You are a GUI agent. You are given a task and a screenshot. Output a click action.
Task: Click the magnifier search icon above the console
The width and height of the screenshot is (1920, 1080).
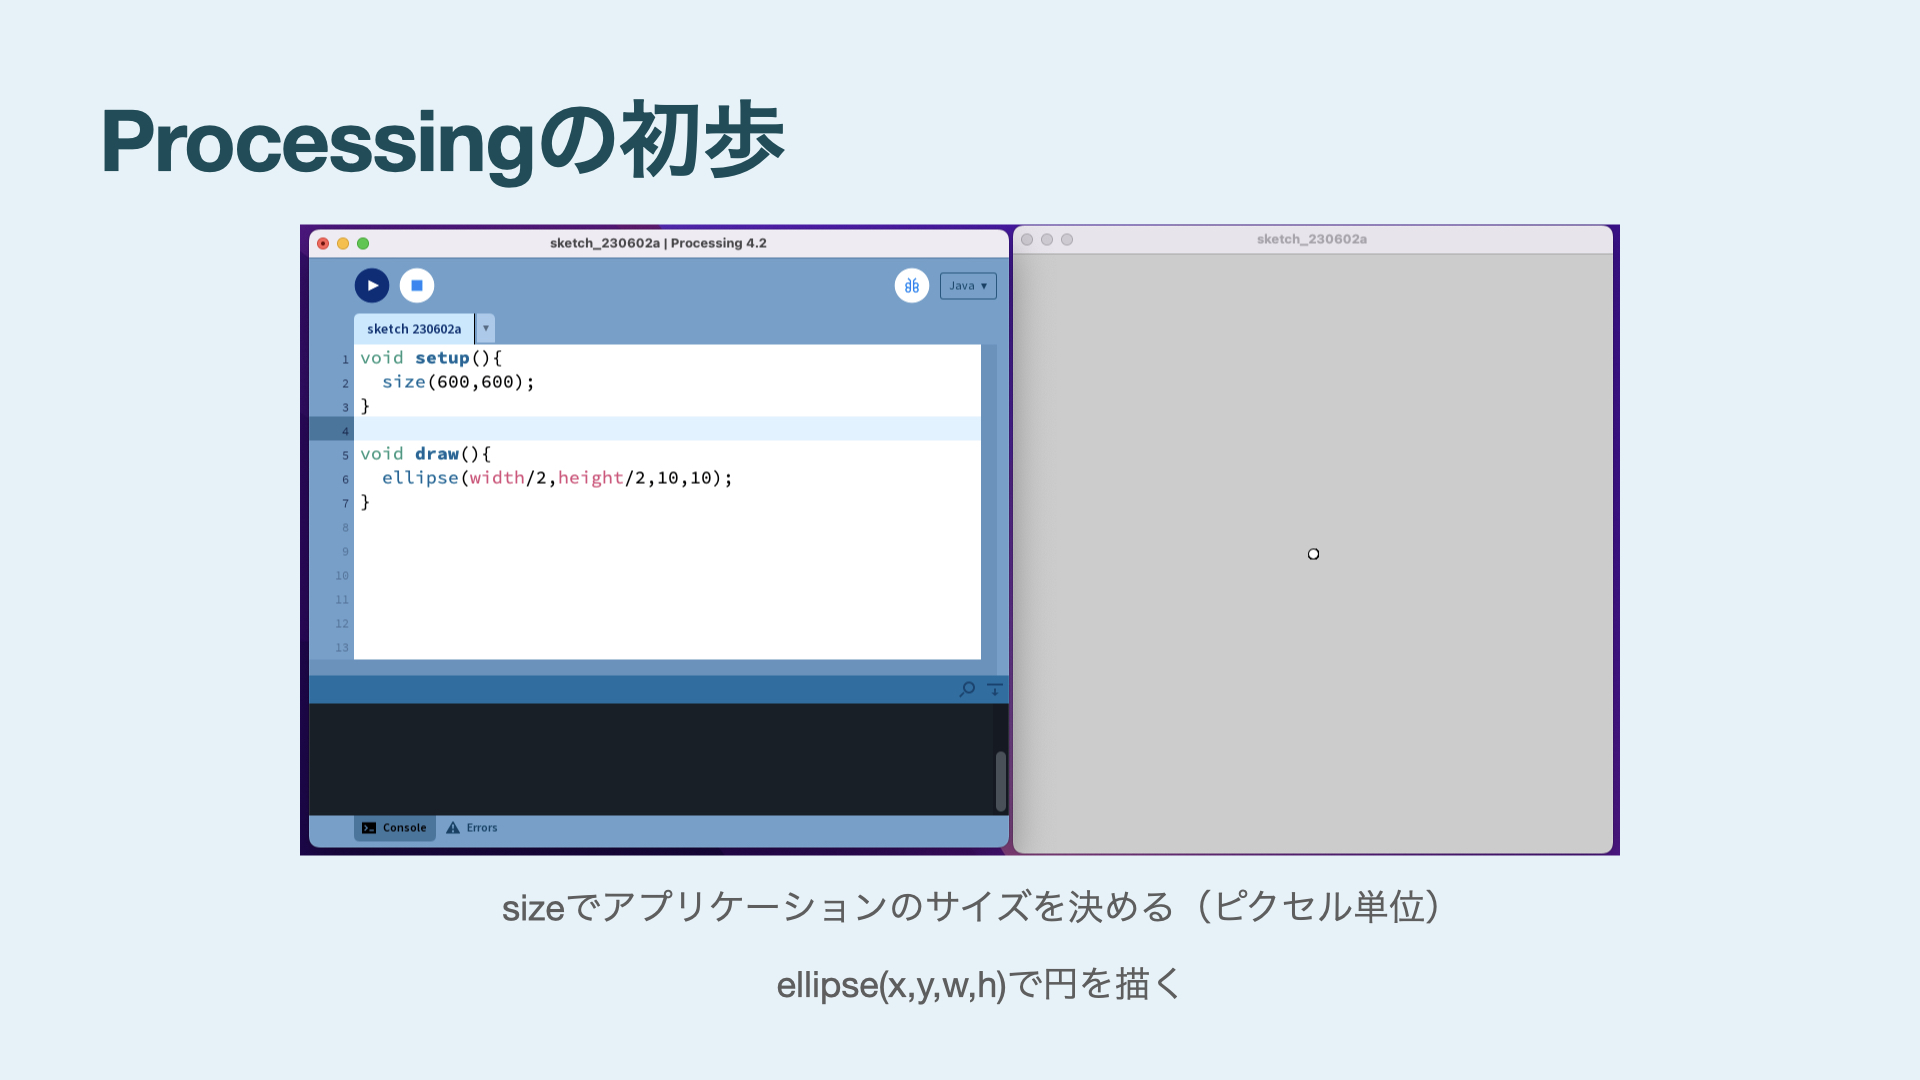click(x=967, y=689)
